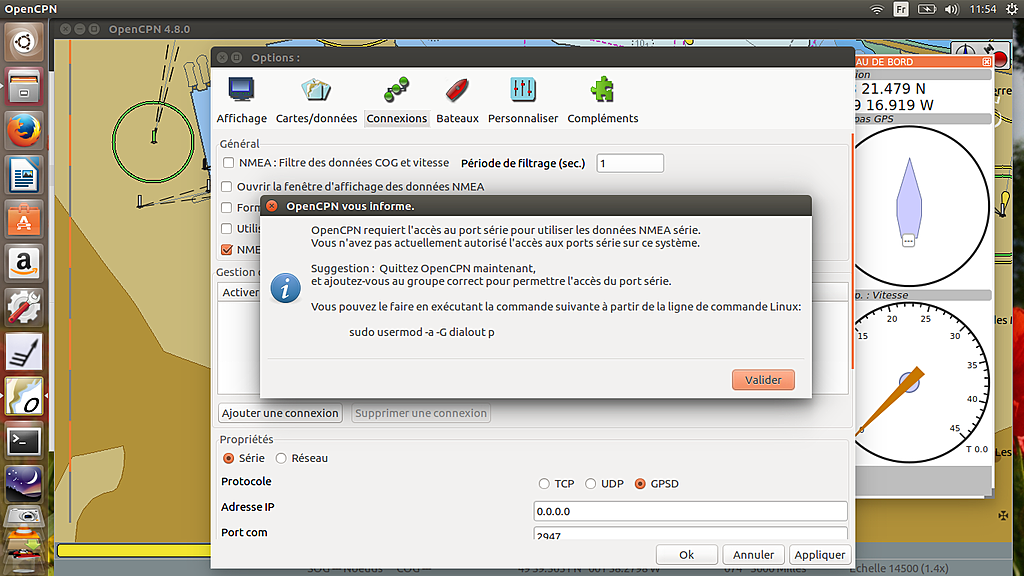
Task: Open LibreOffice Writer from the launcher
Action: (24, 176)
